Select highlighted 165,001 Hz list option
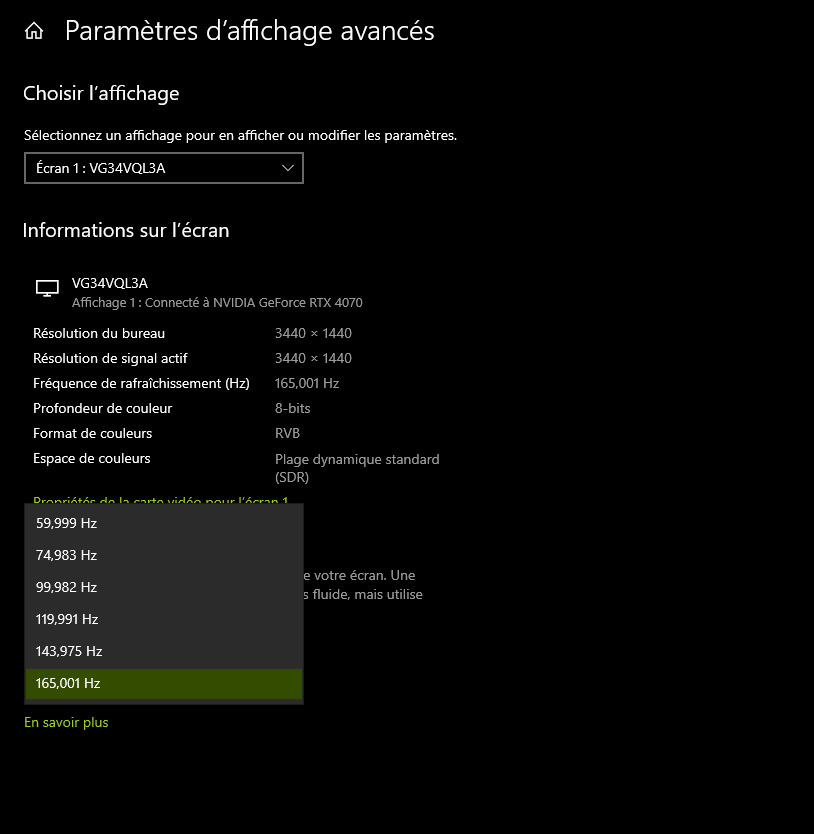The height and width of the screenshot is (834, 814). tap(164, 683)
